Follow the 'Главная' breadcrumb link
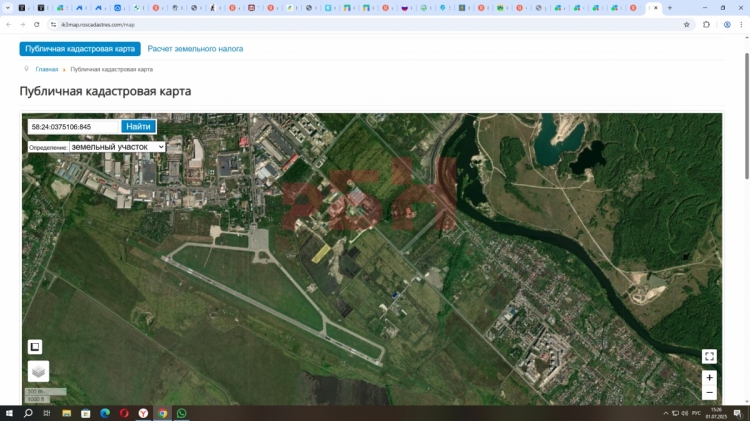750x421 pixels. click(x=47, y=70)
